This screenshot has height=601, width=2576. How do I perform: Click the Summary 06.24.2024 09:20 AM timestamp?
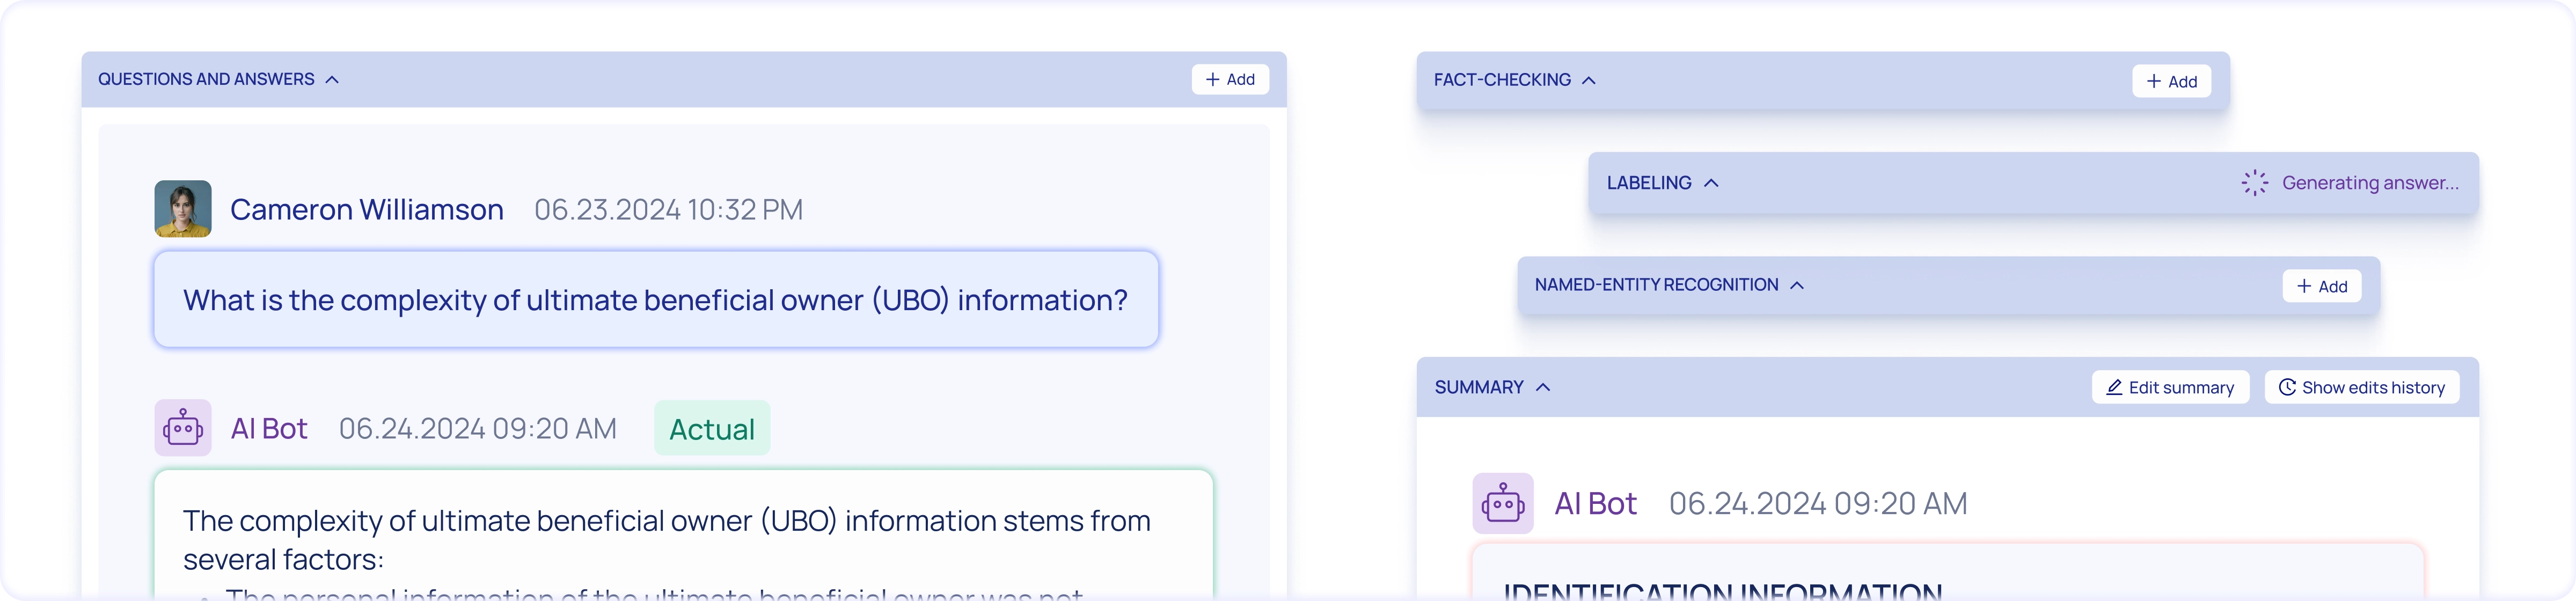coord(1818,503)
